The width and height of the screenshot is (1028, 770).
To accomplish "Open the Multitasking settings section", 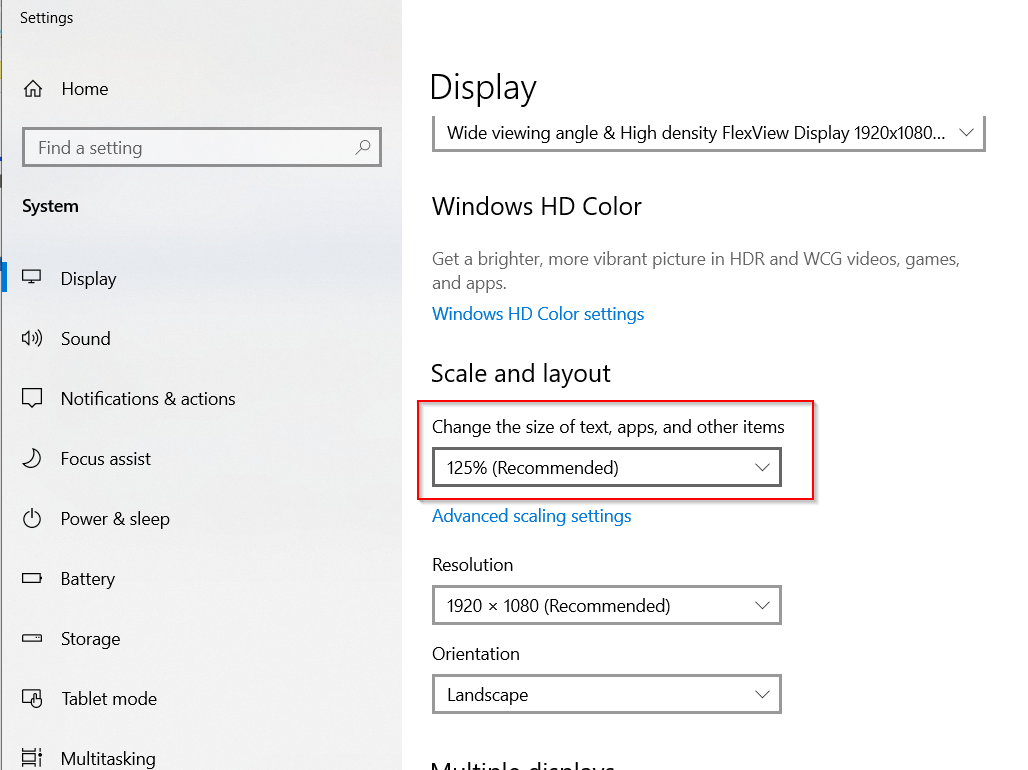I will pos(107,758).
